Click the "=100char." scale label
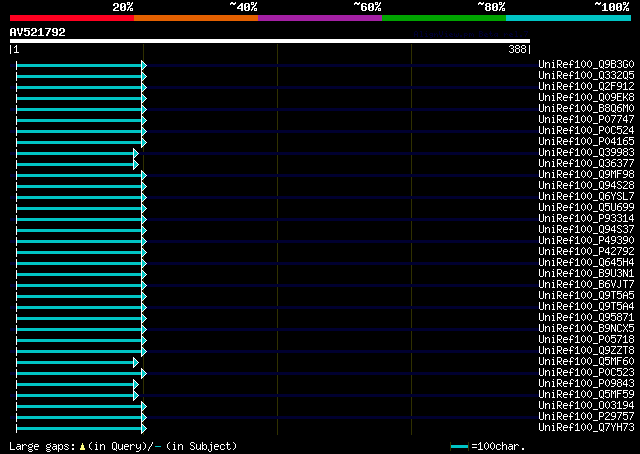The image size is (640, 454). coord(498,446)
